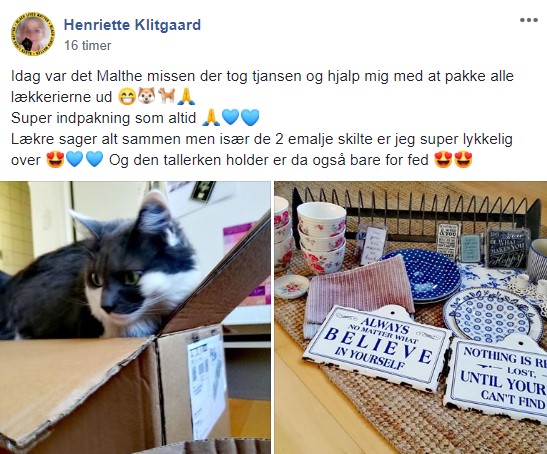547x454 pixels.
Task: Click Henriette Klitgaard's profile picture
Action: pyautogui.click(x=33, y=35)
